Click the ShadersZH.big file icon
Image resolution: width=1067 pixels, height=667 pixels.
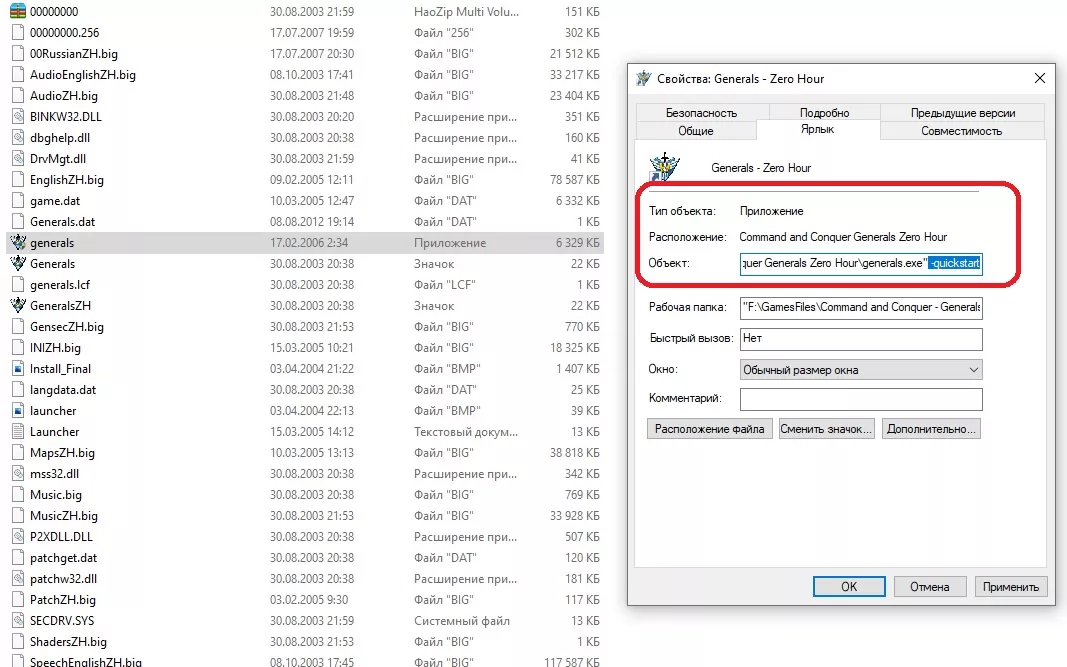(18, 642)
